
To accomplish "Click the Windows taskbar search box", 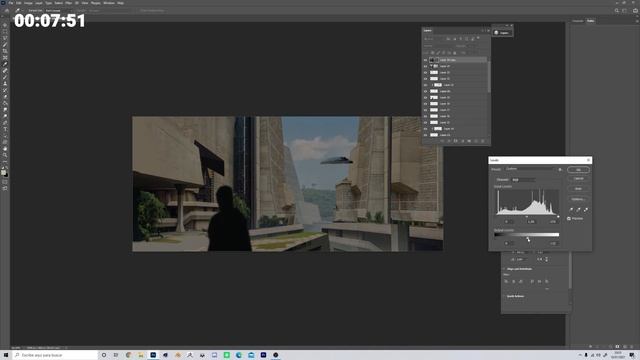I will (x=55, y=355).
